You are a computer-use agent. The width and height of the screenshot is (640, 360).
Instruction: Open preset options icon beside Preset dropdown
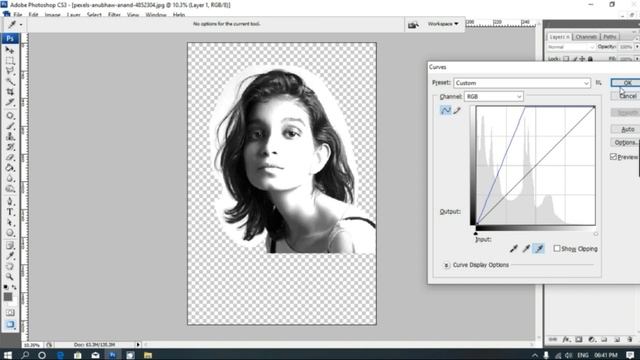pos(598,83)
